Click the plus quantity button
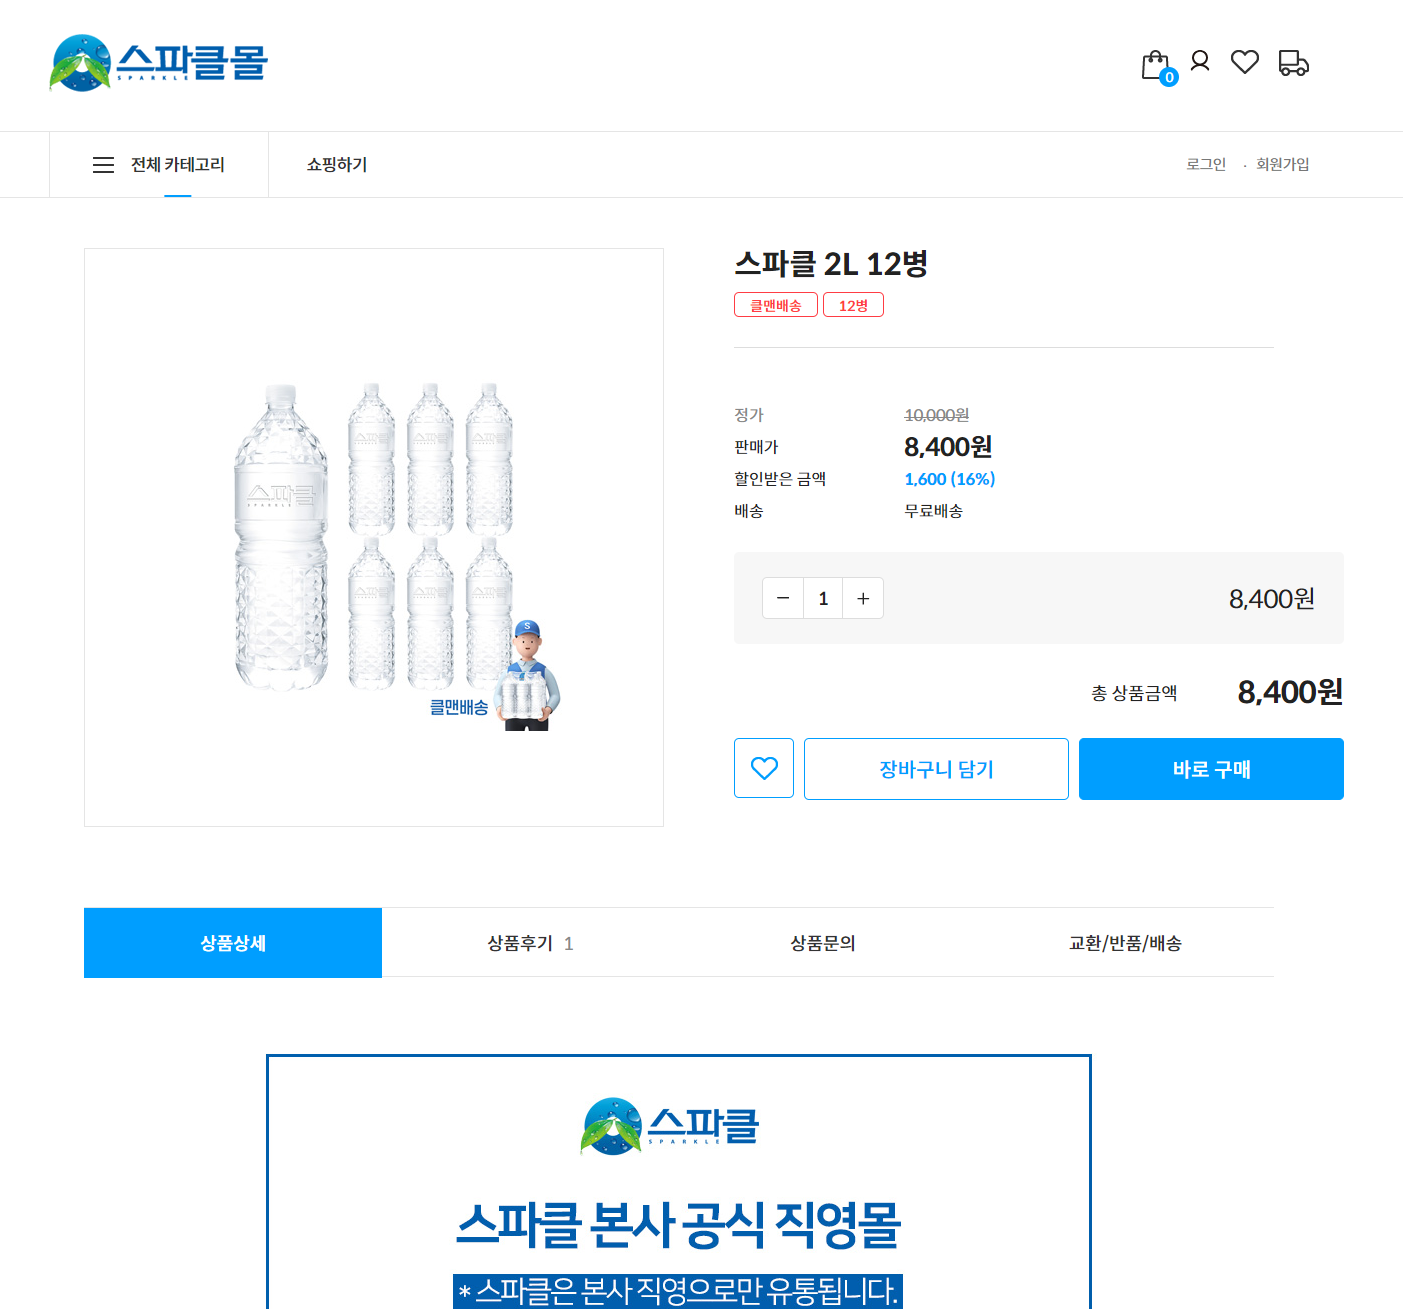The image size is (1403, 1309). (863, 597)
